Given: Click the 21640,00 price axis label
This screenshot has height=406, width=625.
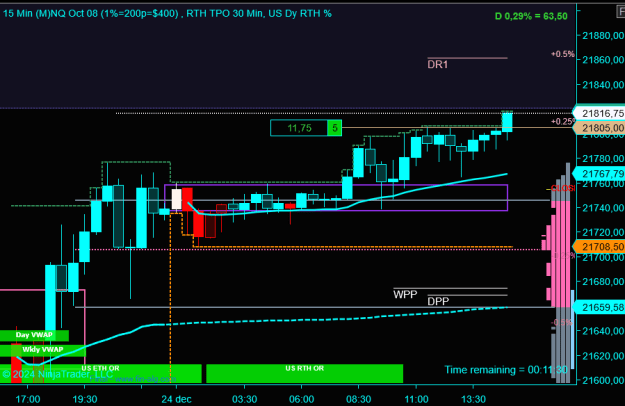Looking at the screenshot, I should coord(603,331).
